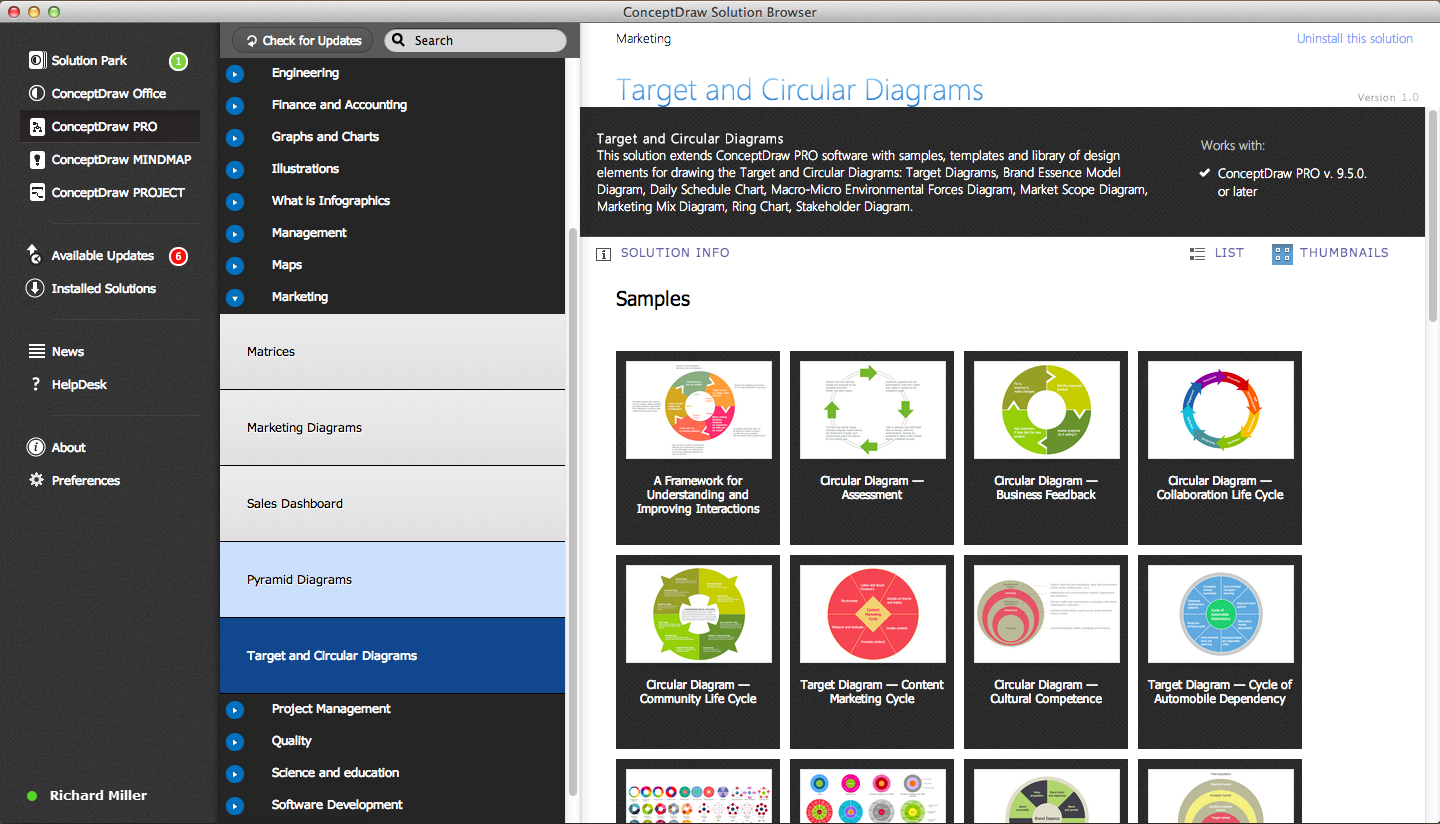The height and width of the screenshot is (824, 1440).
Task: Click the solutions list scrollbar
Action: (573, 510)
